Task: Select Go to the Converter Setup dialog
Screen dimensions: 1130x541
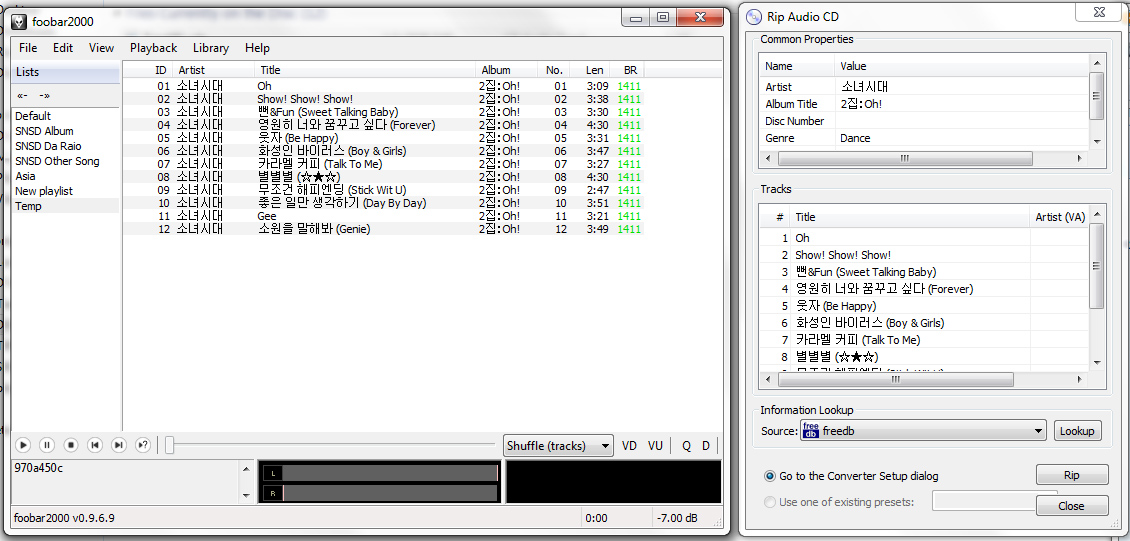Action: [x=851, y=476]
